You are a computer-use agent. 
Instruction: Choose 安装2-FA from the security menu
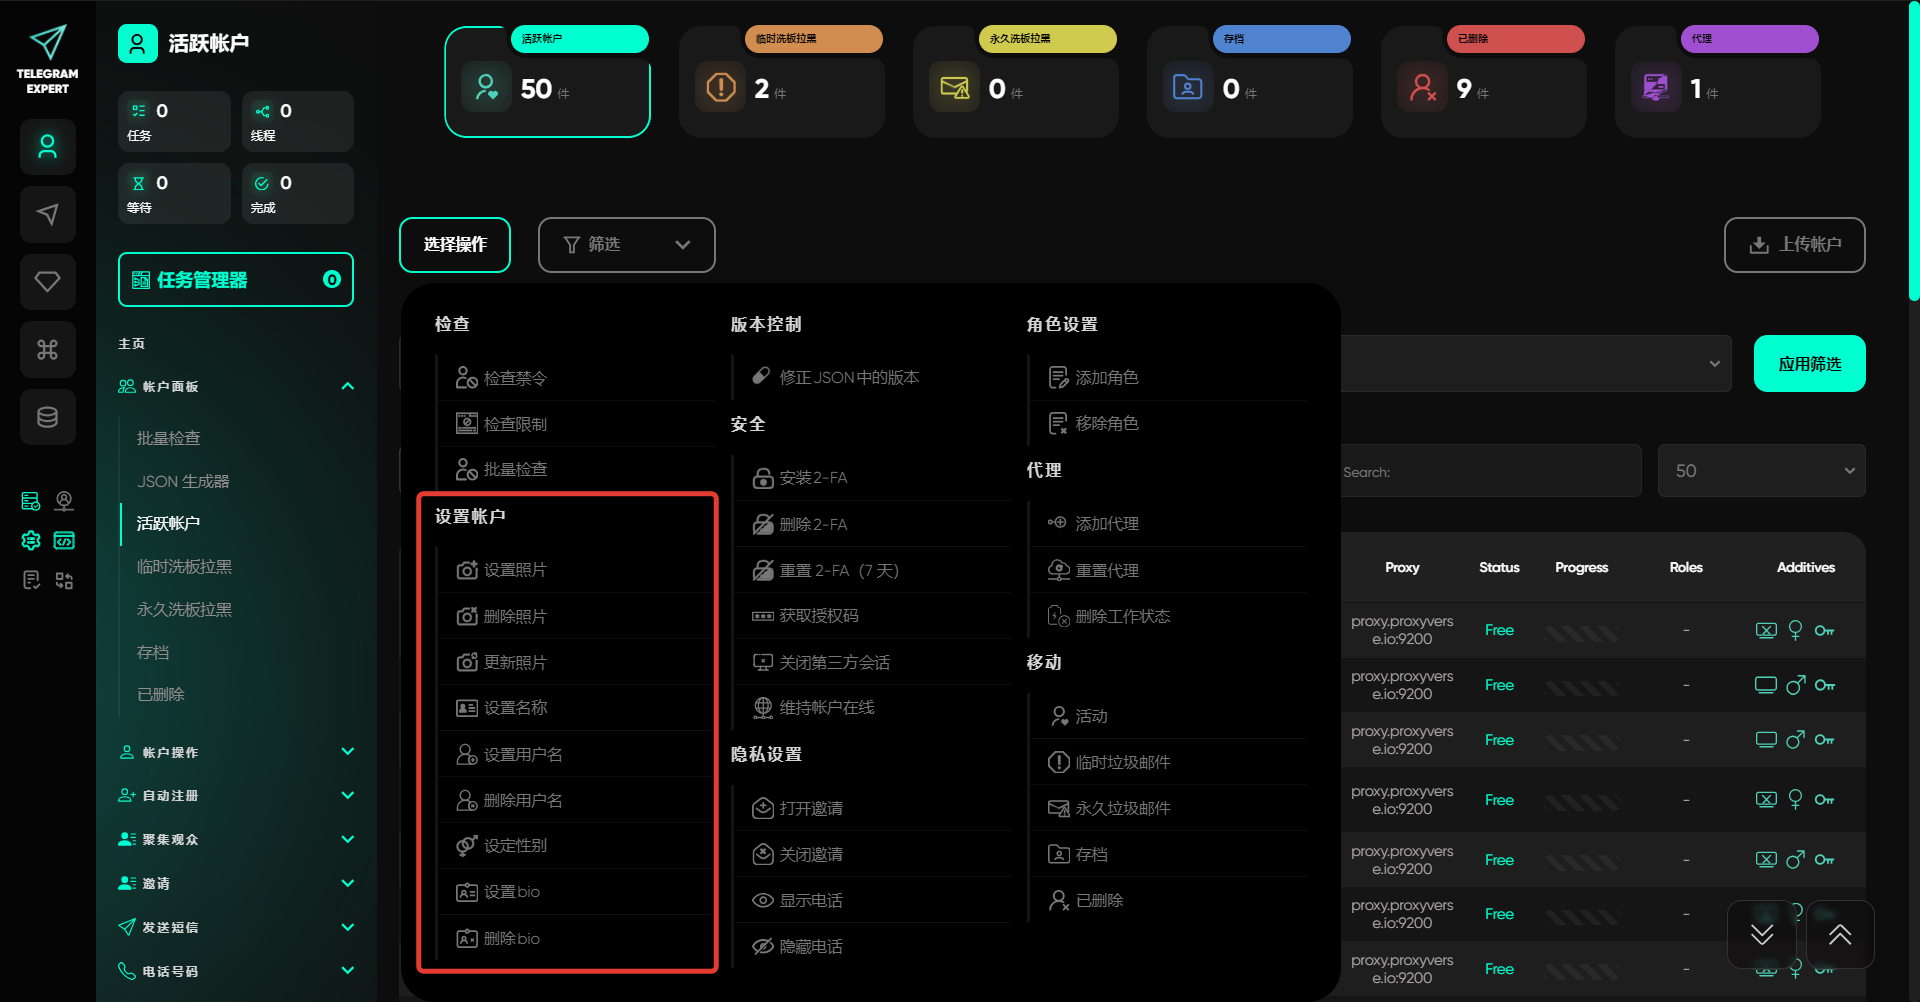[x=812, y=478]
